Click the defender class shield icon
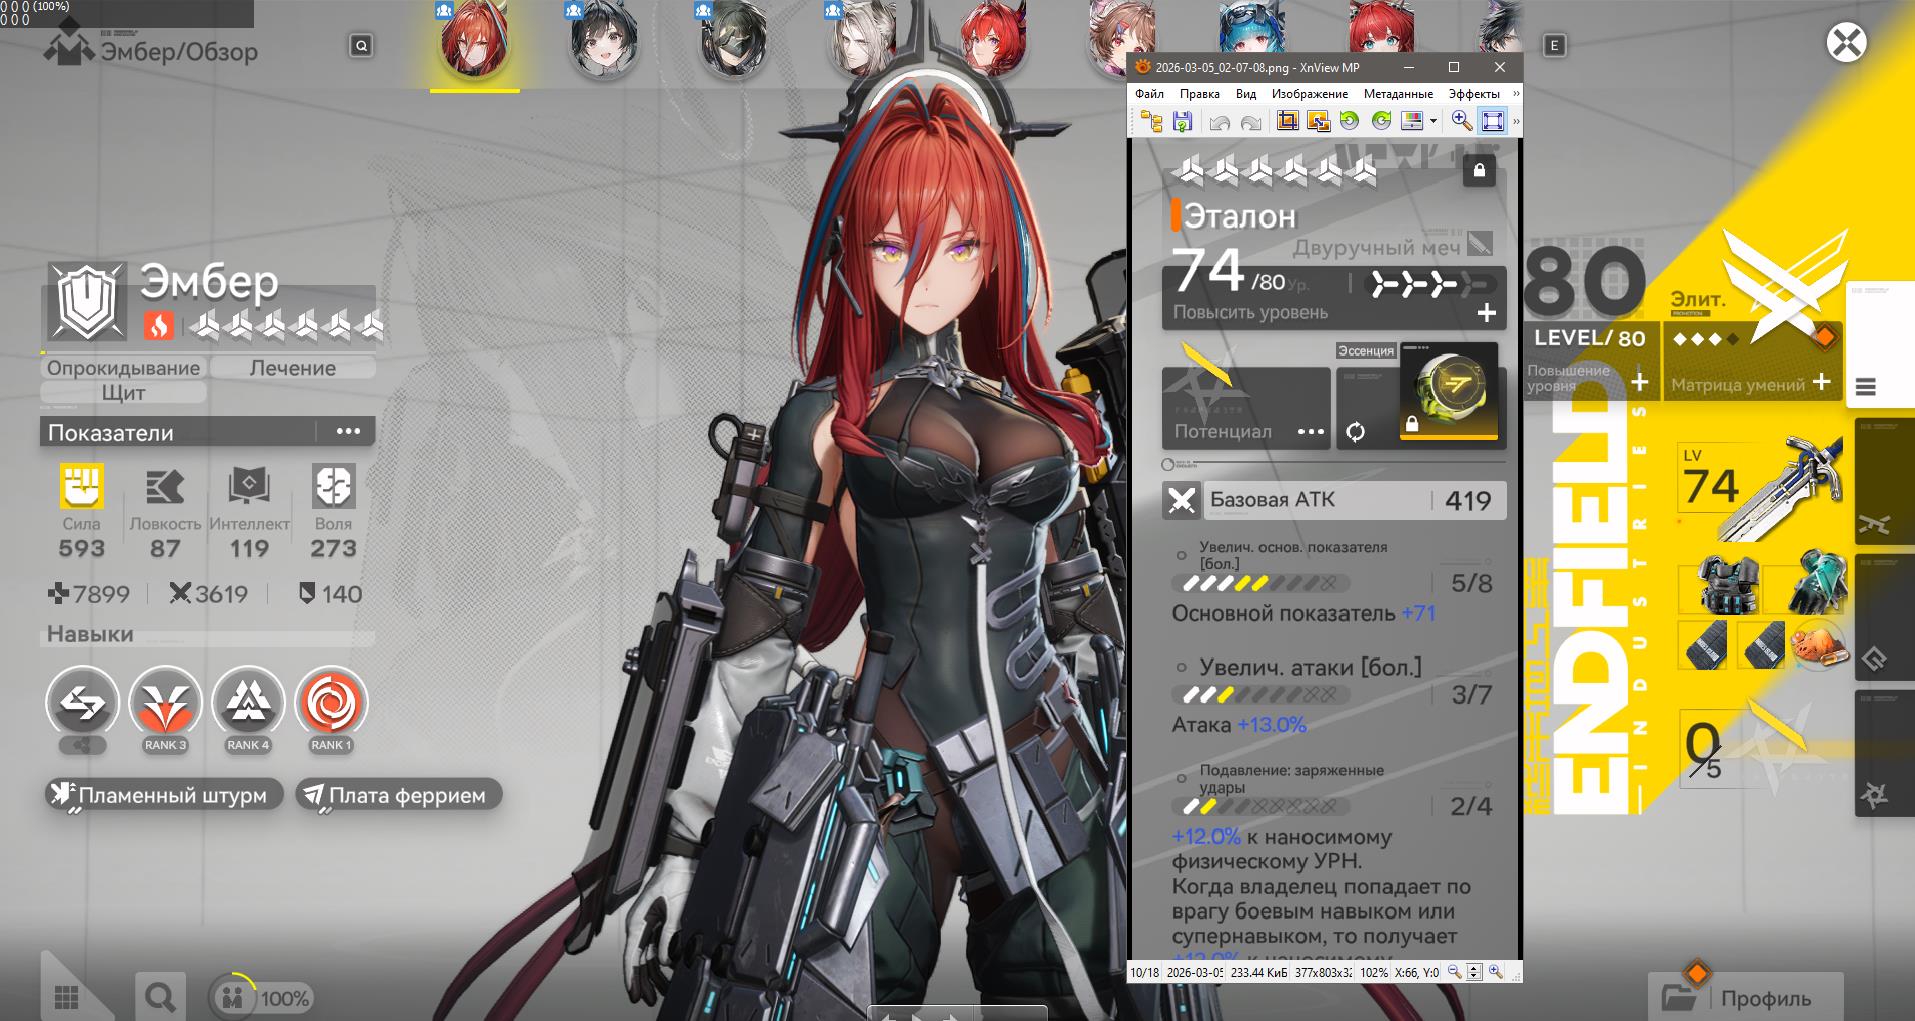Image resolution: width=1915 pixels, height=1021 pixels. 87,301
